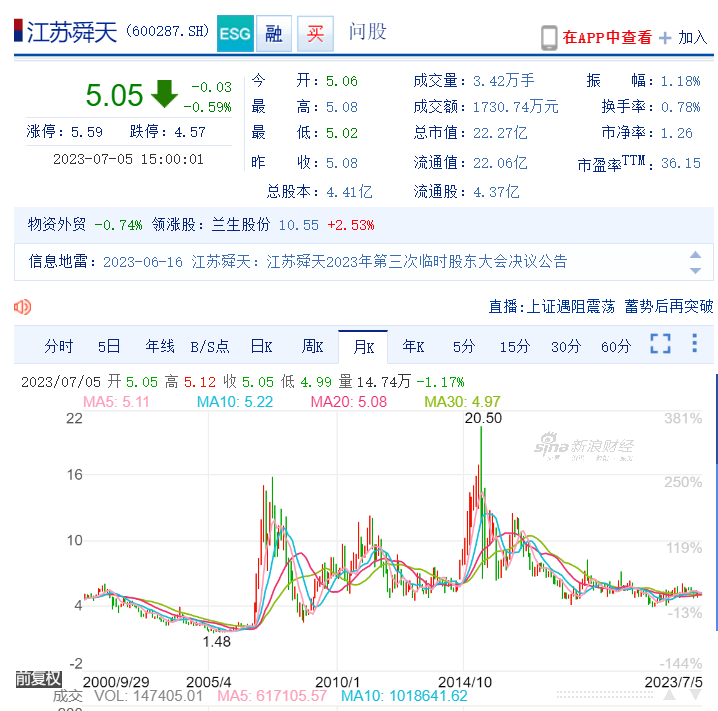Click the 2014/10 date axis label
Screen dimensions: 718x711
click(465, 682)
